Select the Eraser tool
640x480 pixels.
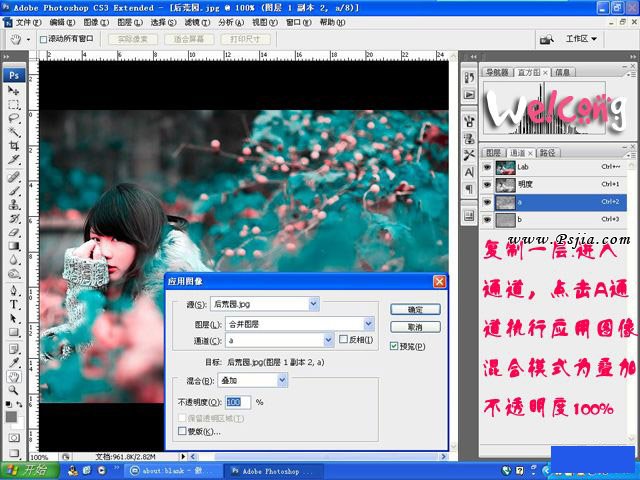pos(13,232)
